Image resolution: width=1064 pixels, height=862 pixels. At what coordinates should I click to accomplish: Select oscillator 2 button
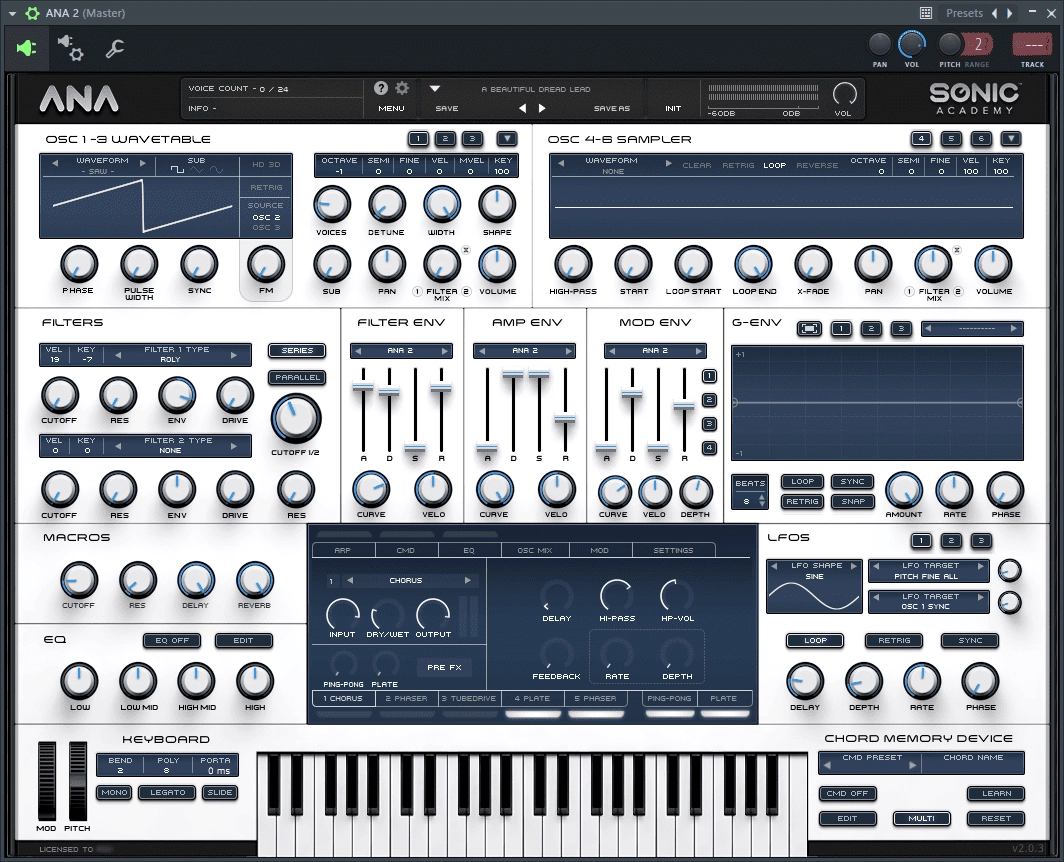click(x=445, y=138)
